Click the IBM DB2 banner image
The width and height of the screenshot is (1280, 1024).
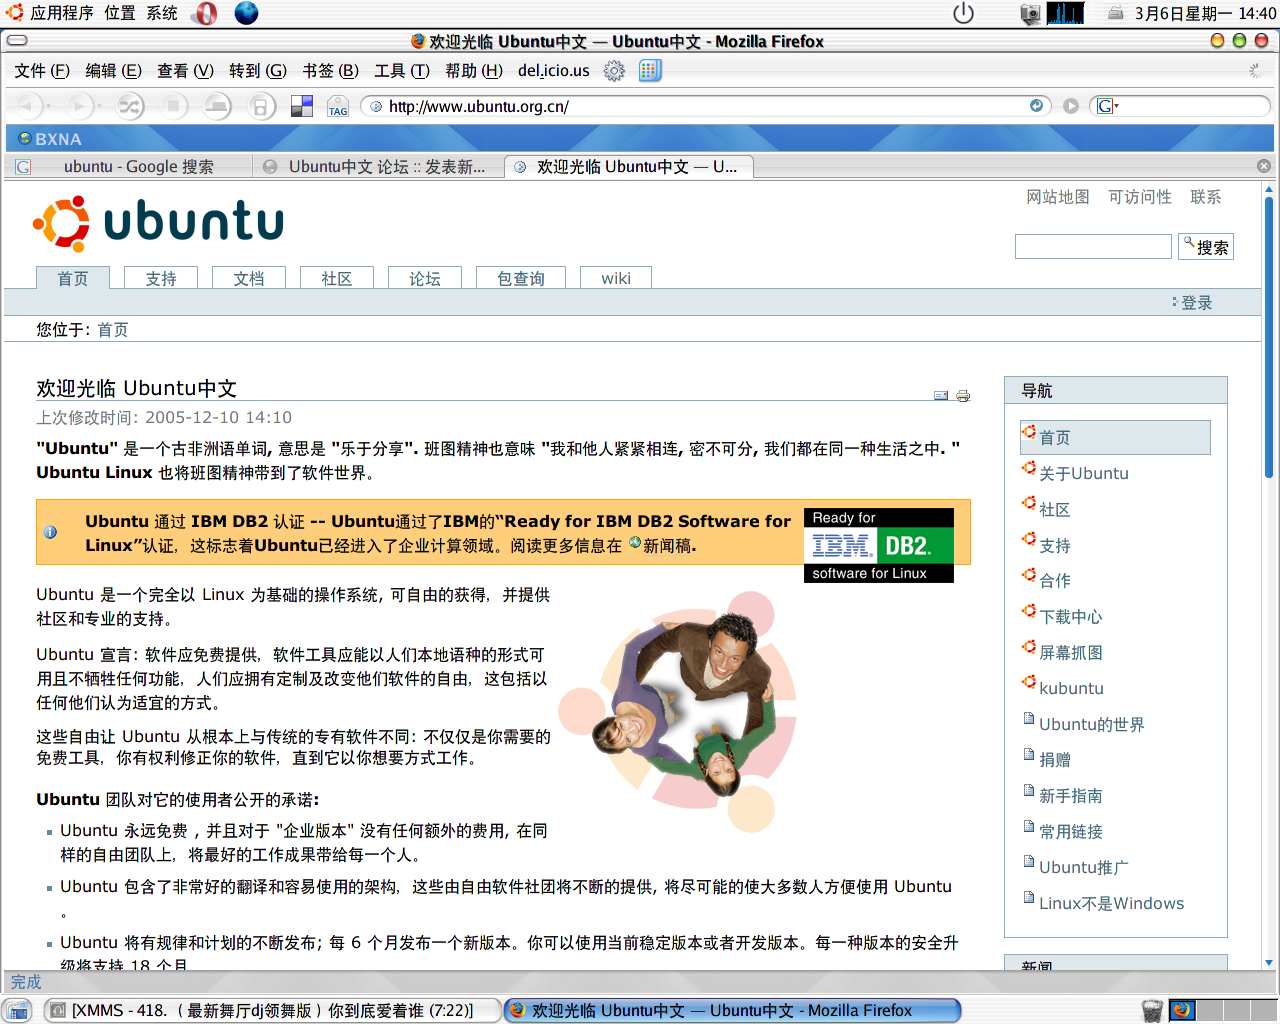point(878,545)
